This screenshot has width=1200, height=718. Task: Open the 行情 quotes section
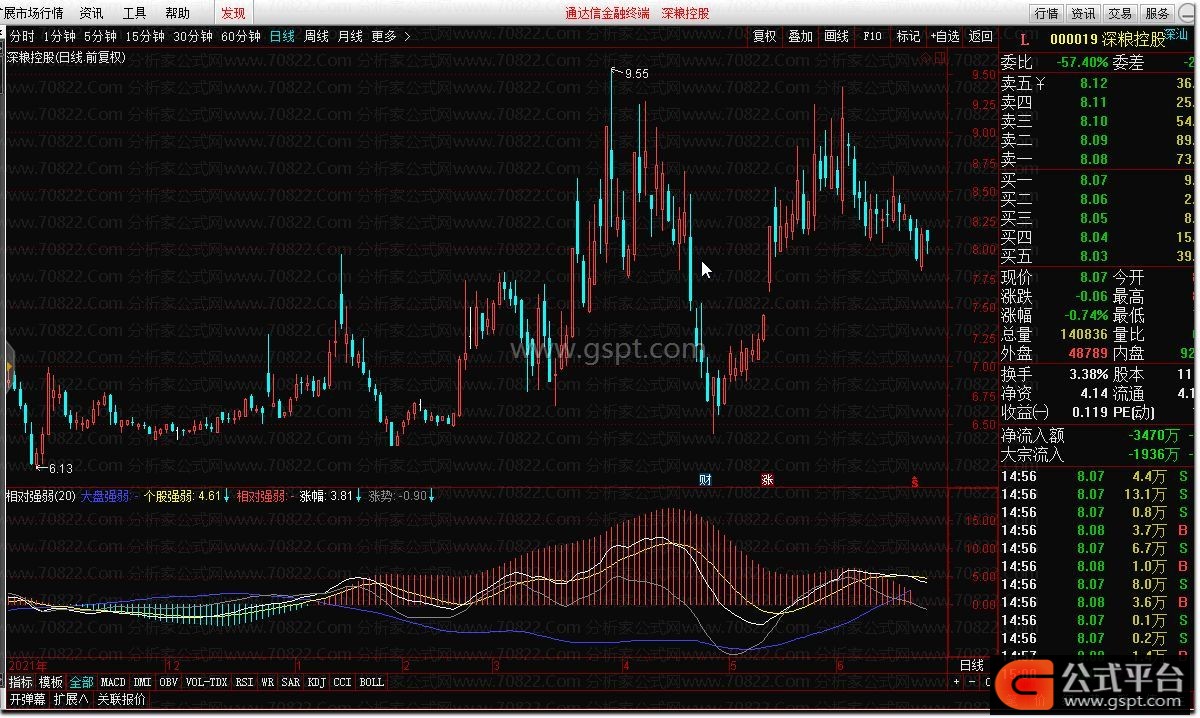[x=1047, y=13]
